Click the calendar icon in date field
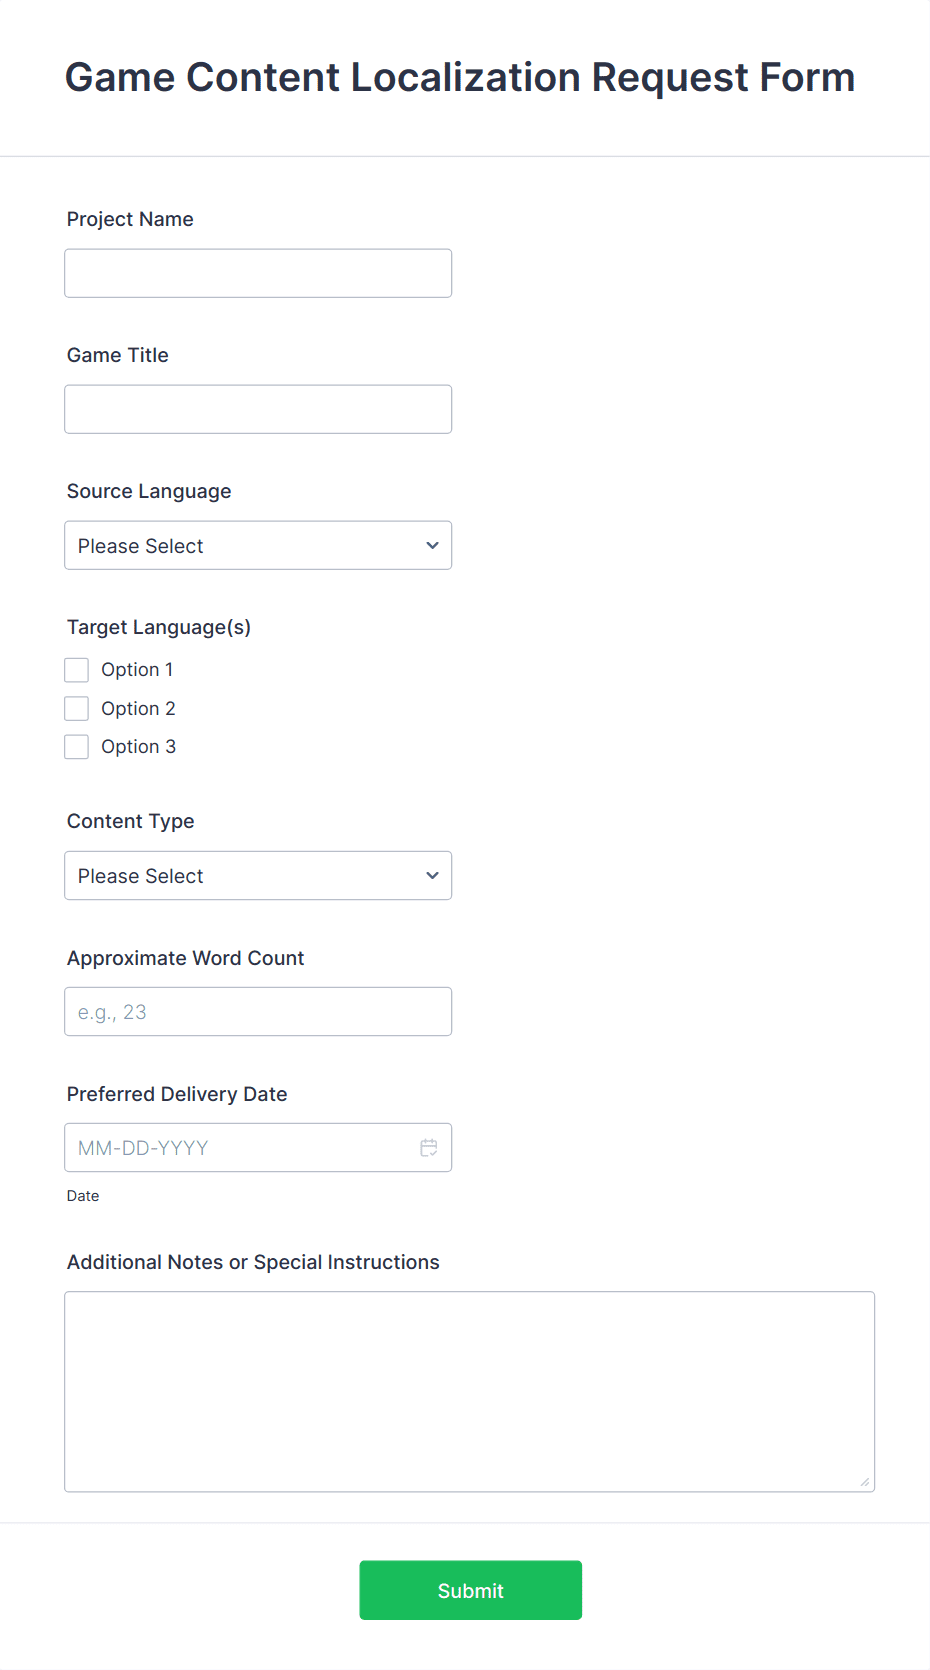This screenshot has width=930, height=1670. click(429, 1148)
